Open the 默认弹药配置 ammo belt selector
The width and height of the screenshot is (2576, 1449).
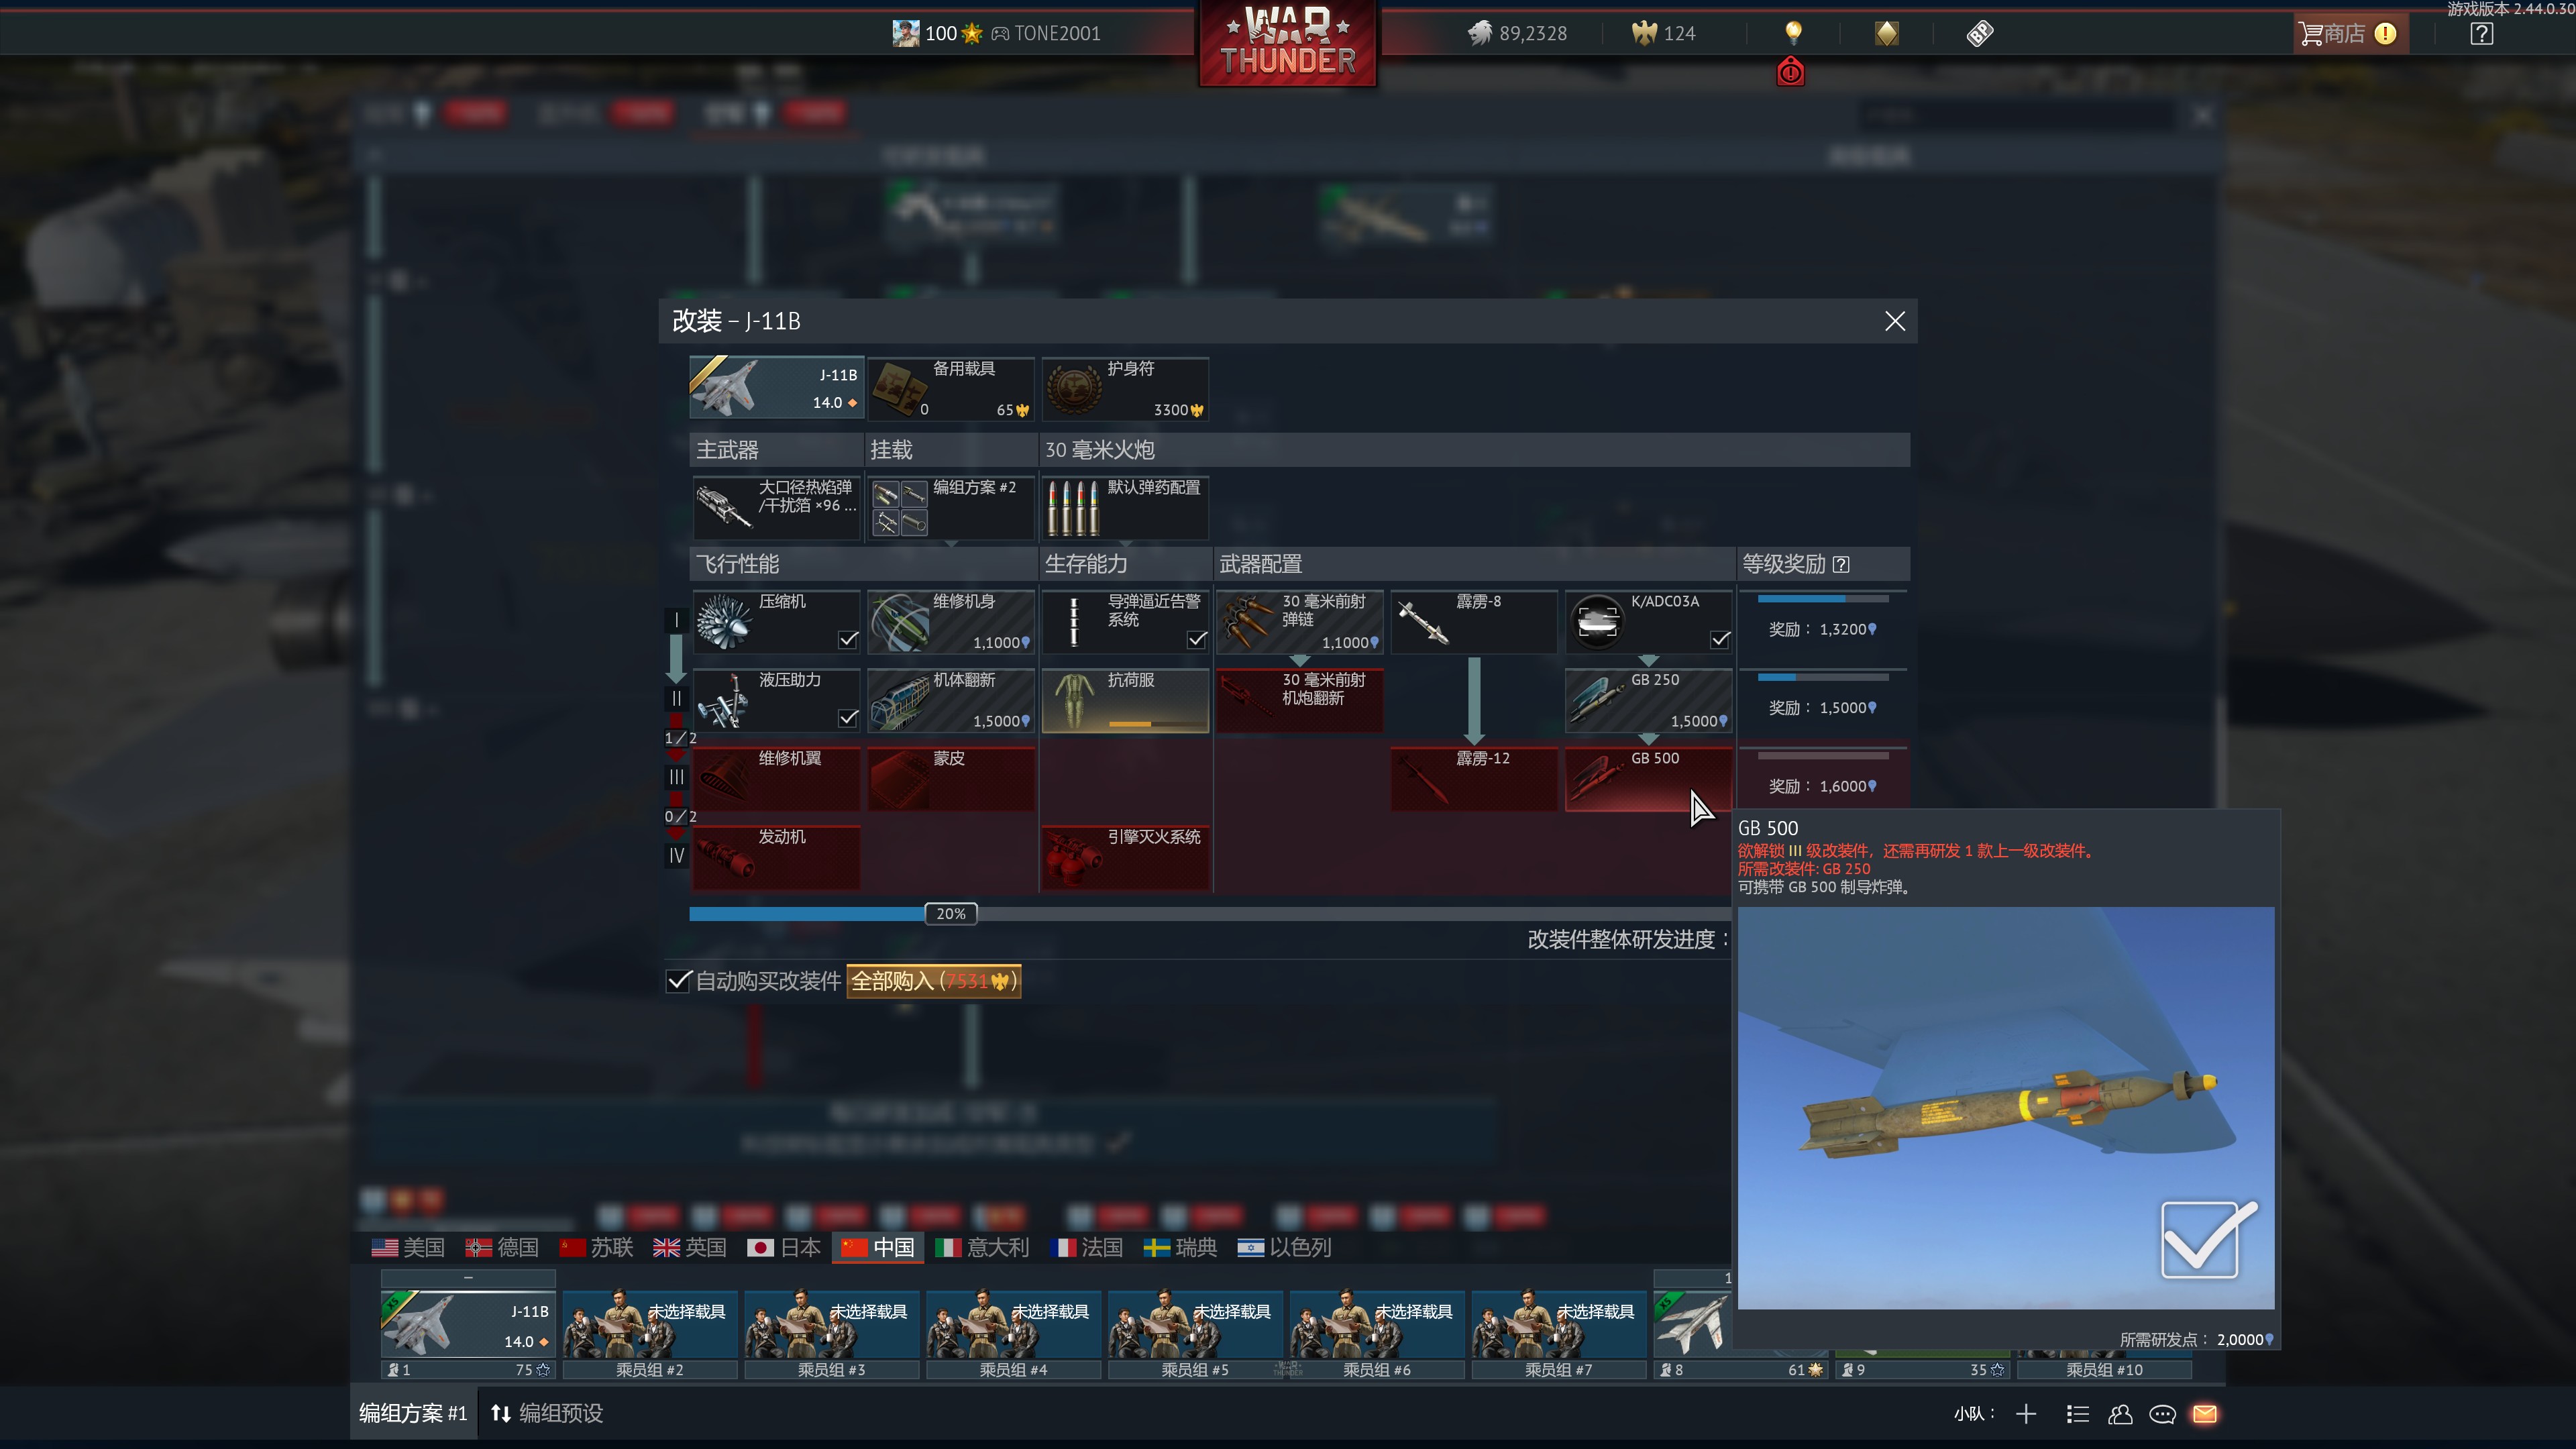click(1125, 507)
